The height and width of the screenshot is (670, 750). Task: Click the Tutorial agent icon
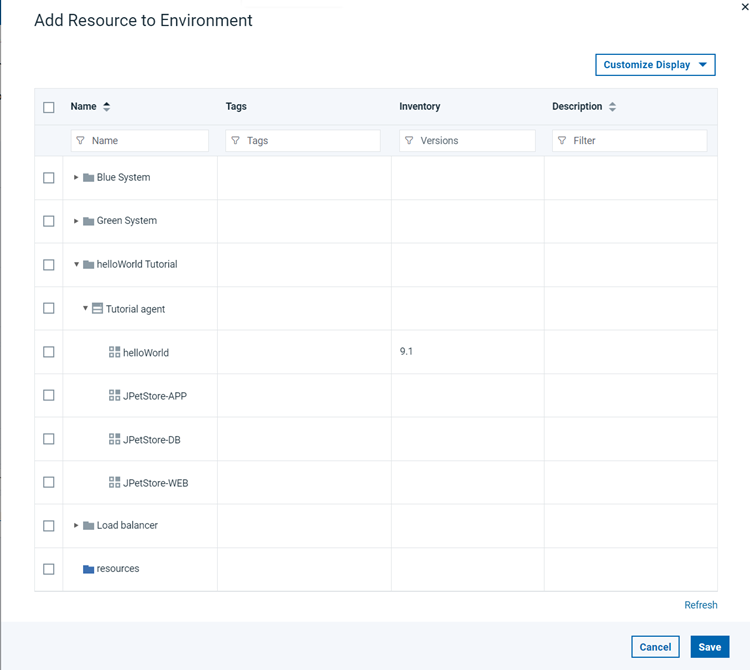click(x=97, y=309)
